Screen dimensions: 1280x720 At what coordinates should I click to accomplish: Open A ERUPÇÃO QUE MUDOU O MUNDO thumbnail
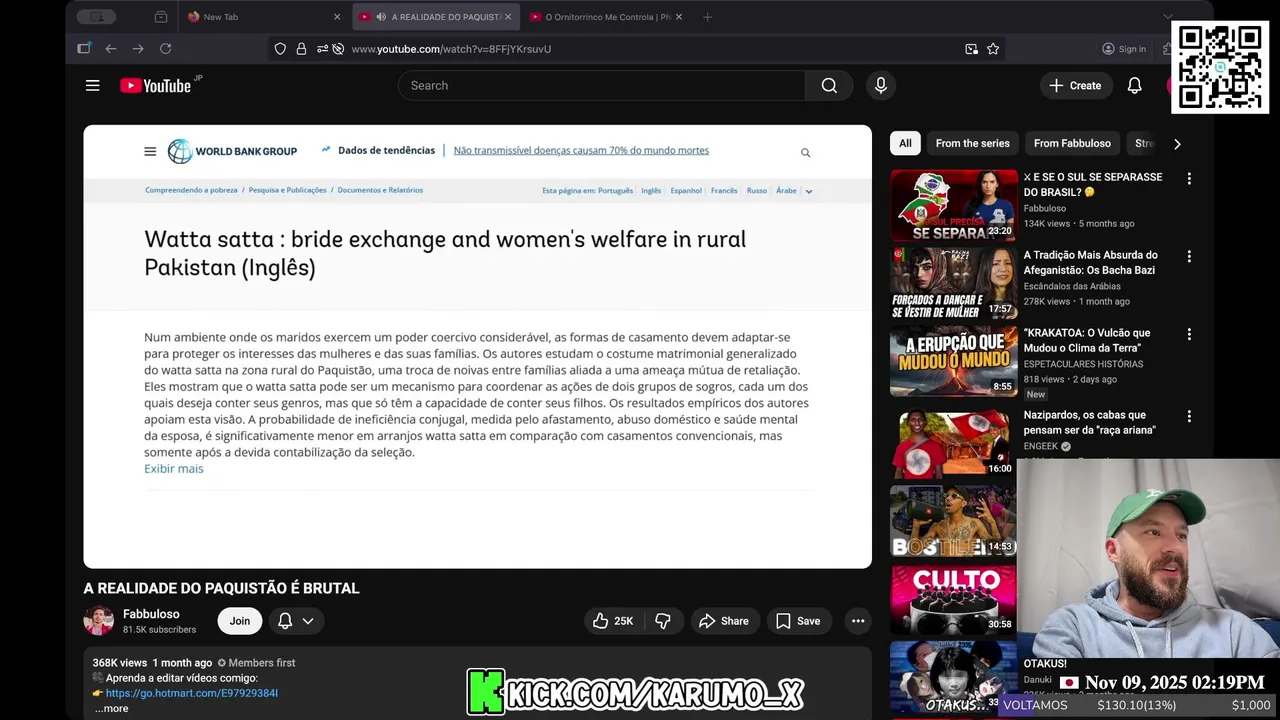[x=953, y=362]
